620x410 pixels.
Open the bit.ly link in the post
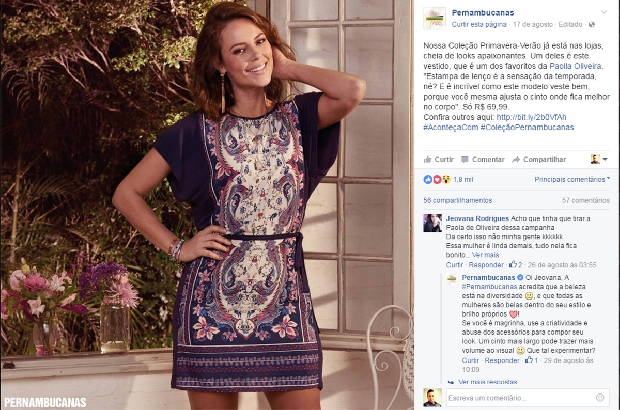(x=531, y=117)
